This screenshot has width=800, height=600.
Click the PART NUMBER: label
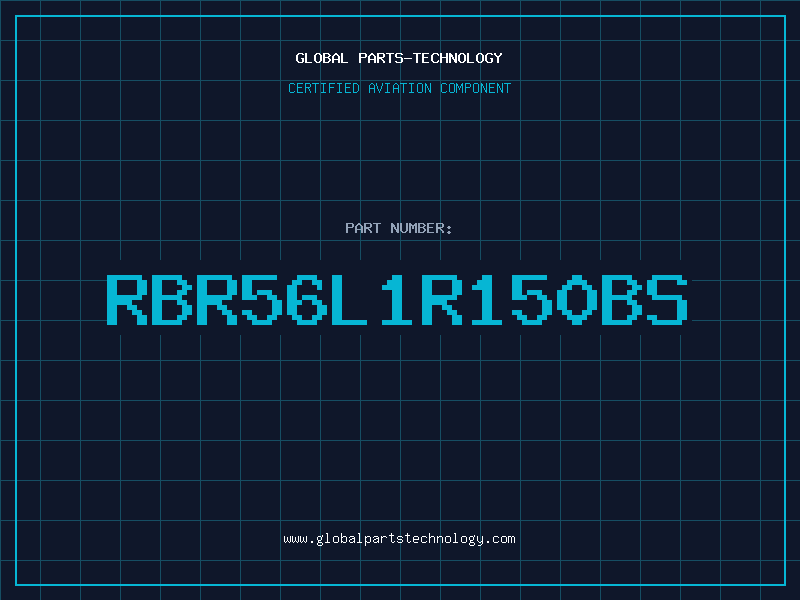coord(399,228)
